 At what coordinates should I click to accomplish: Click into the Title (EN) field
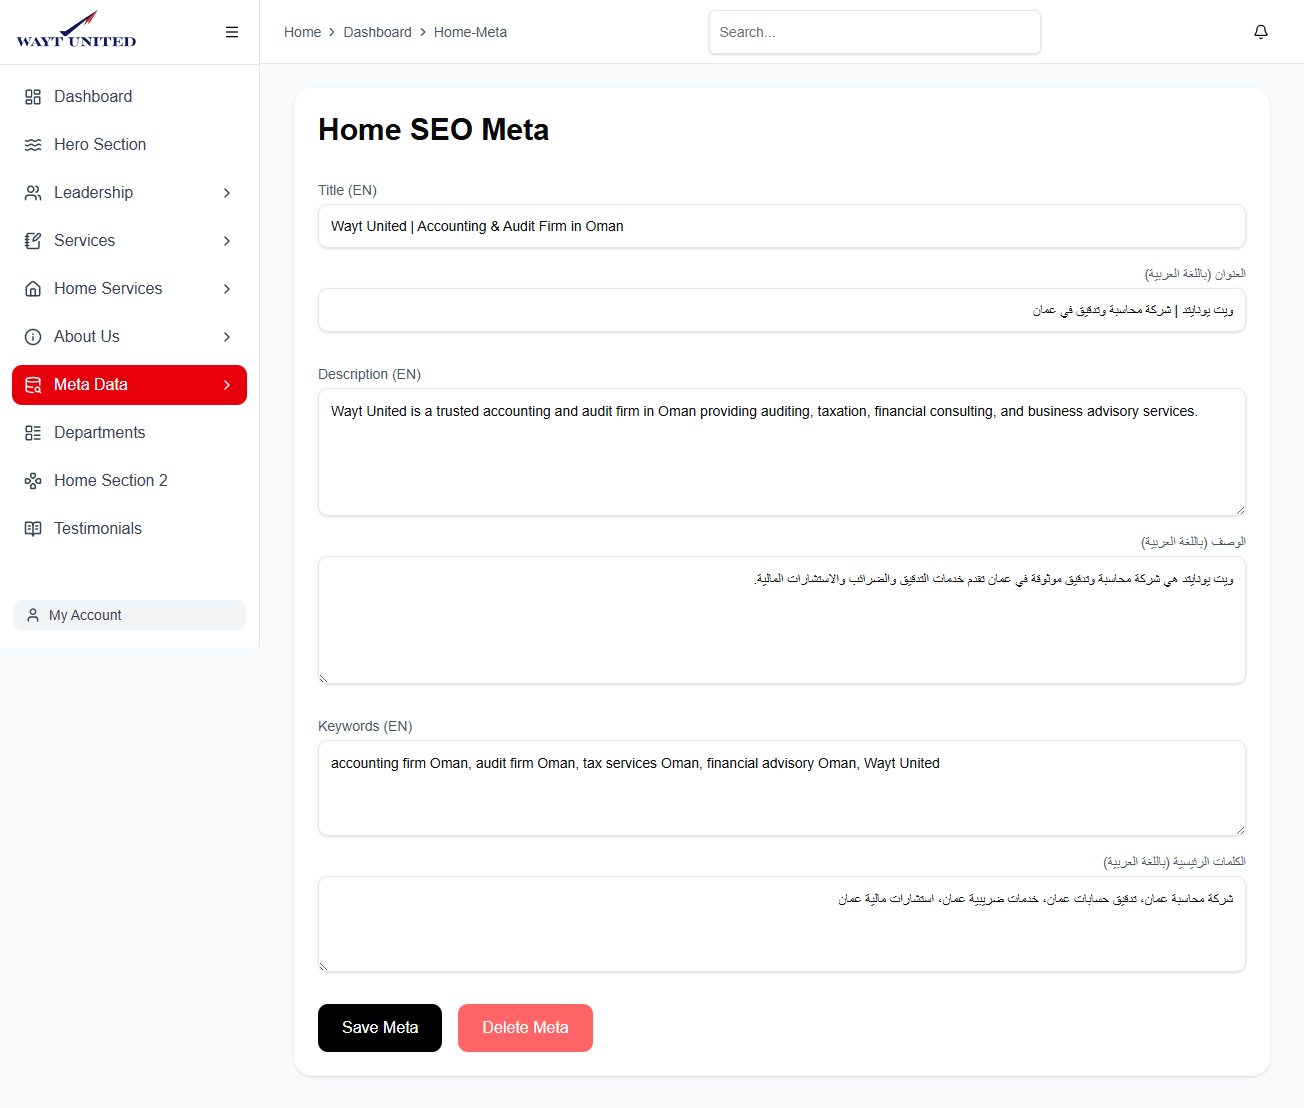pyautogui.click(x=782, y=226)
